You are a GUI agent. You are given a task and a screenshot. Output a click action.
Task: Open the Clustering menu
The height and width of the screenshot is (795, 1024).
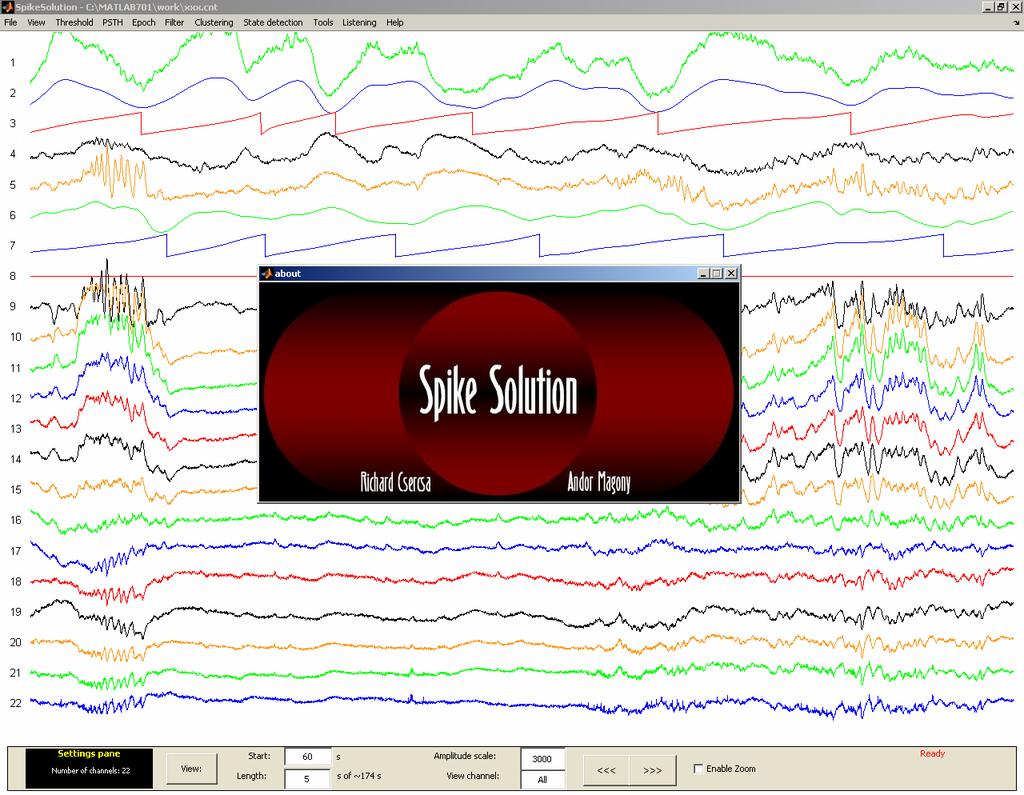coord(214,22)
